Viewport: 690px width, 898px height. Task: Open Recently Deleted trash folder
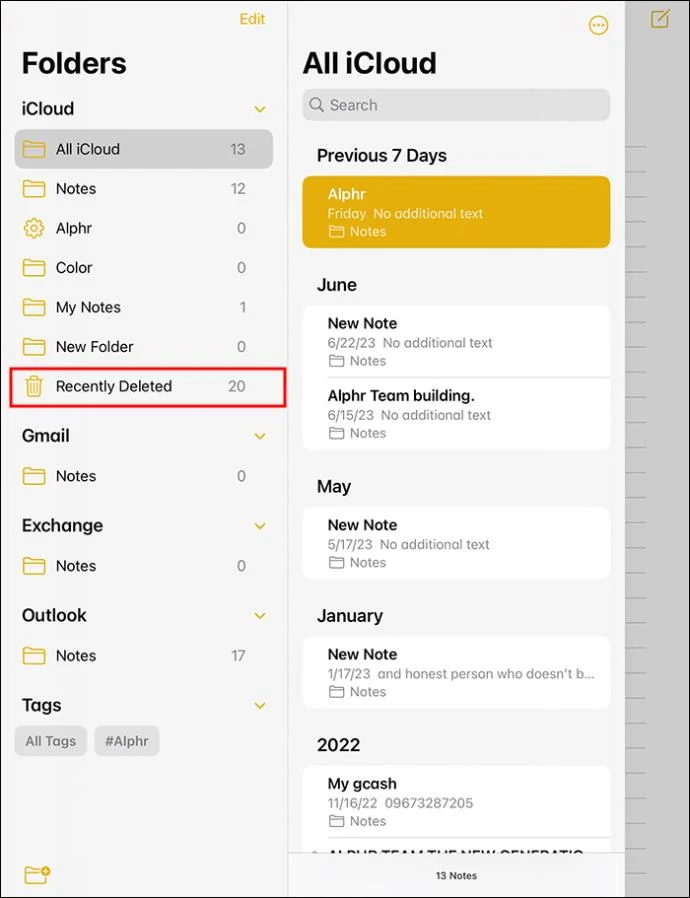pyautogui.click(x=147, y=387)
